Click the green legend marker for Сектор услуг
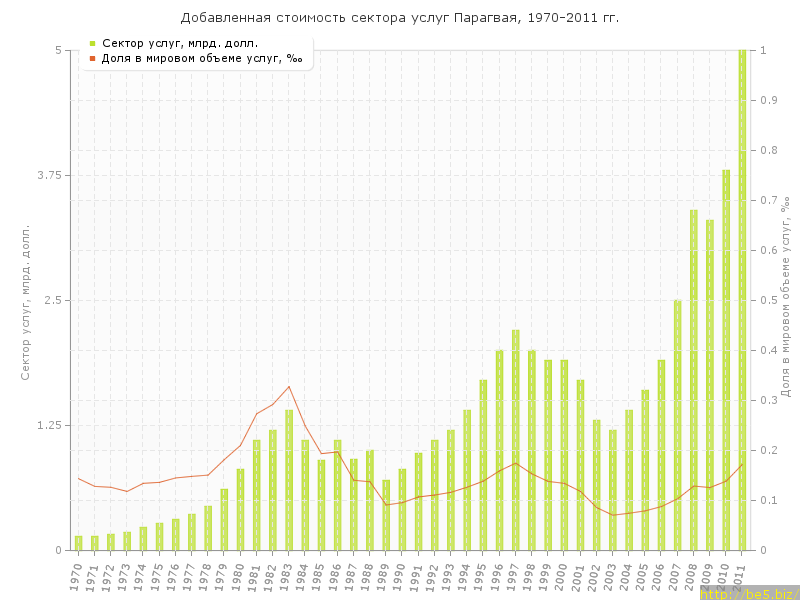 [x=92, y=43]
